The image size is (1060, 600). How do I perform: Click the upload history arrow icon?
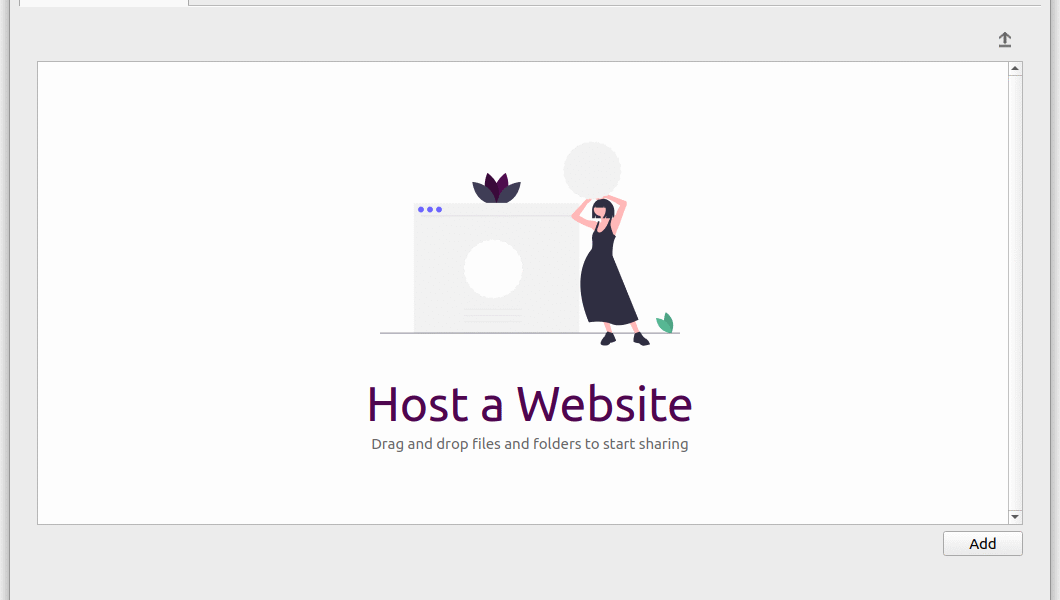pos(1005,40)
